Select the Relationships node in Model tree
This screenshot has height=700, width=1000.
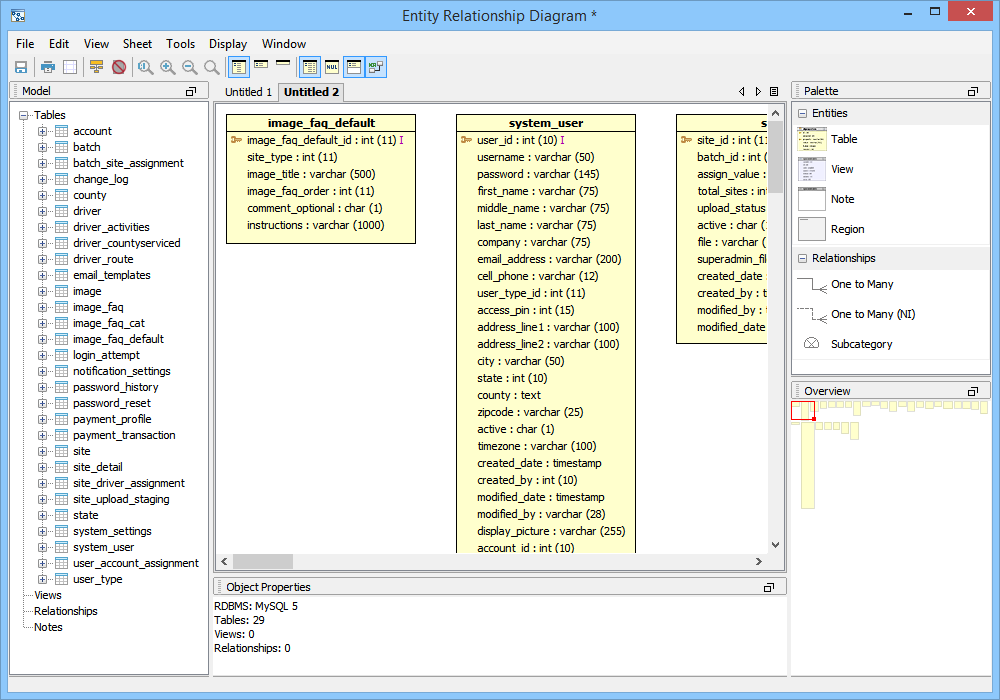click(65, 611)
